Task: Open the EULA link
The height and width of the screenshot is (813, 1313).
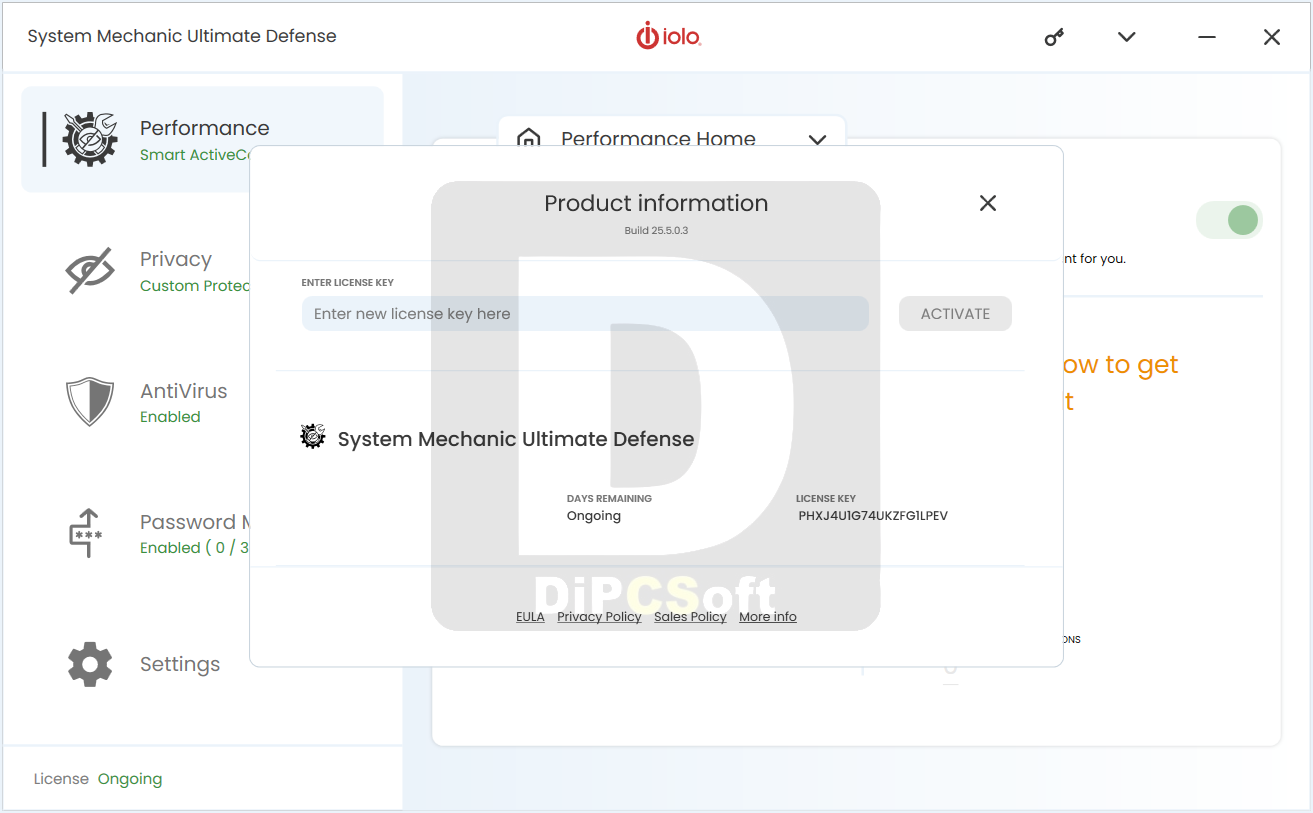Action: pos(530,617)
